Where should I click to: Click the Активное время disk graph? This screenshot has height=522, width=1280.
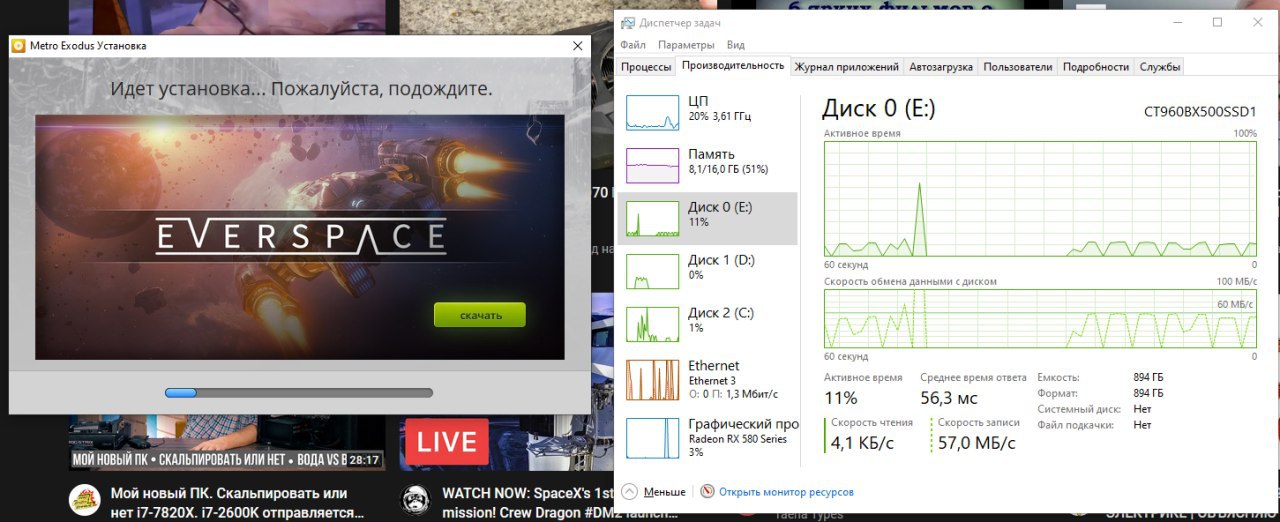pos(1040,199)
